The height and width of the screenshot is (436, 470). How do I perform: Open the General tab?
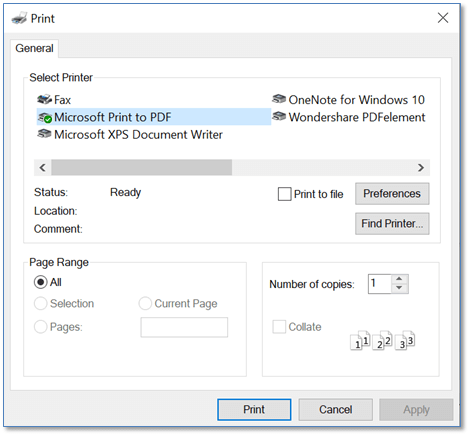pos(34,48)
